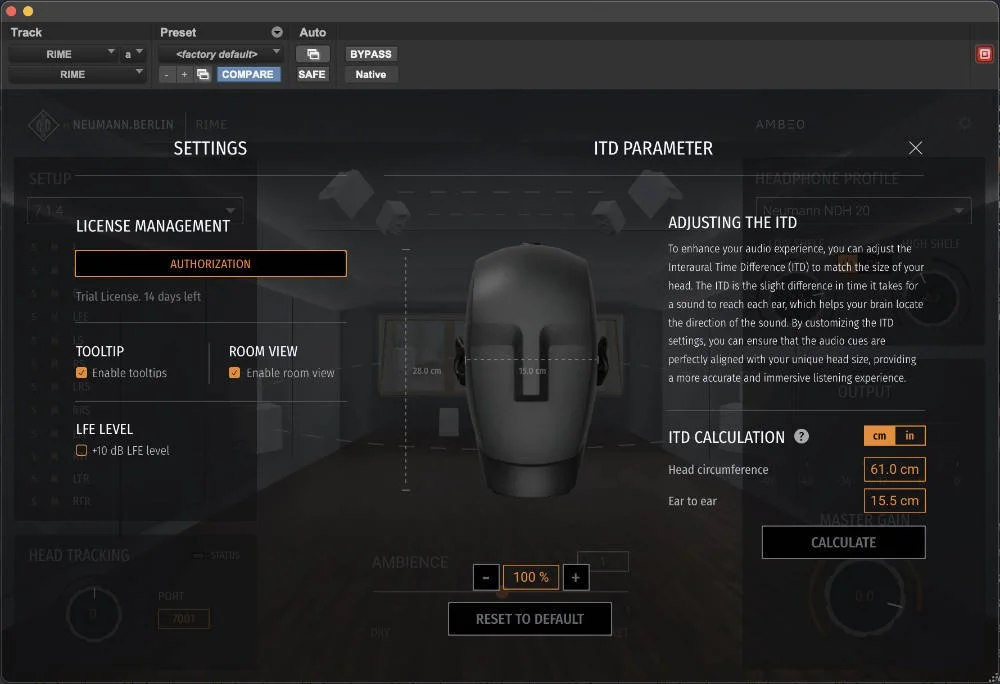This screenshot has height=684, width=1000.
Task: Toggle the COMPARE button
Action: click(x=247, y=75)
